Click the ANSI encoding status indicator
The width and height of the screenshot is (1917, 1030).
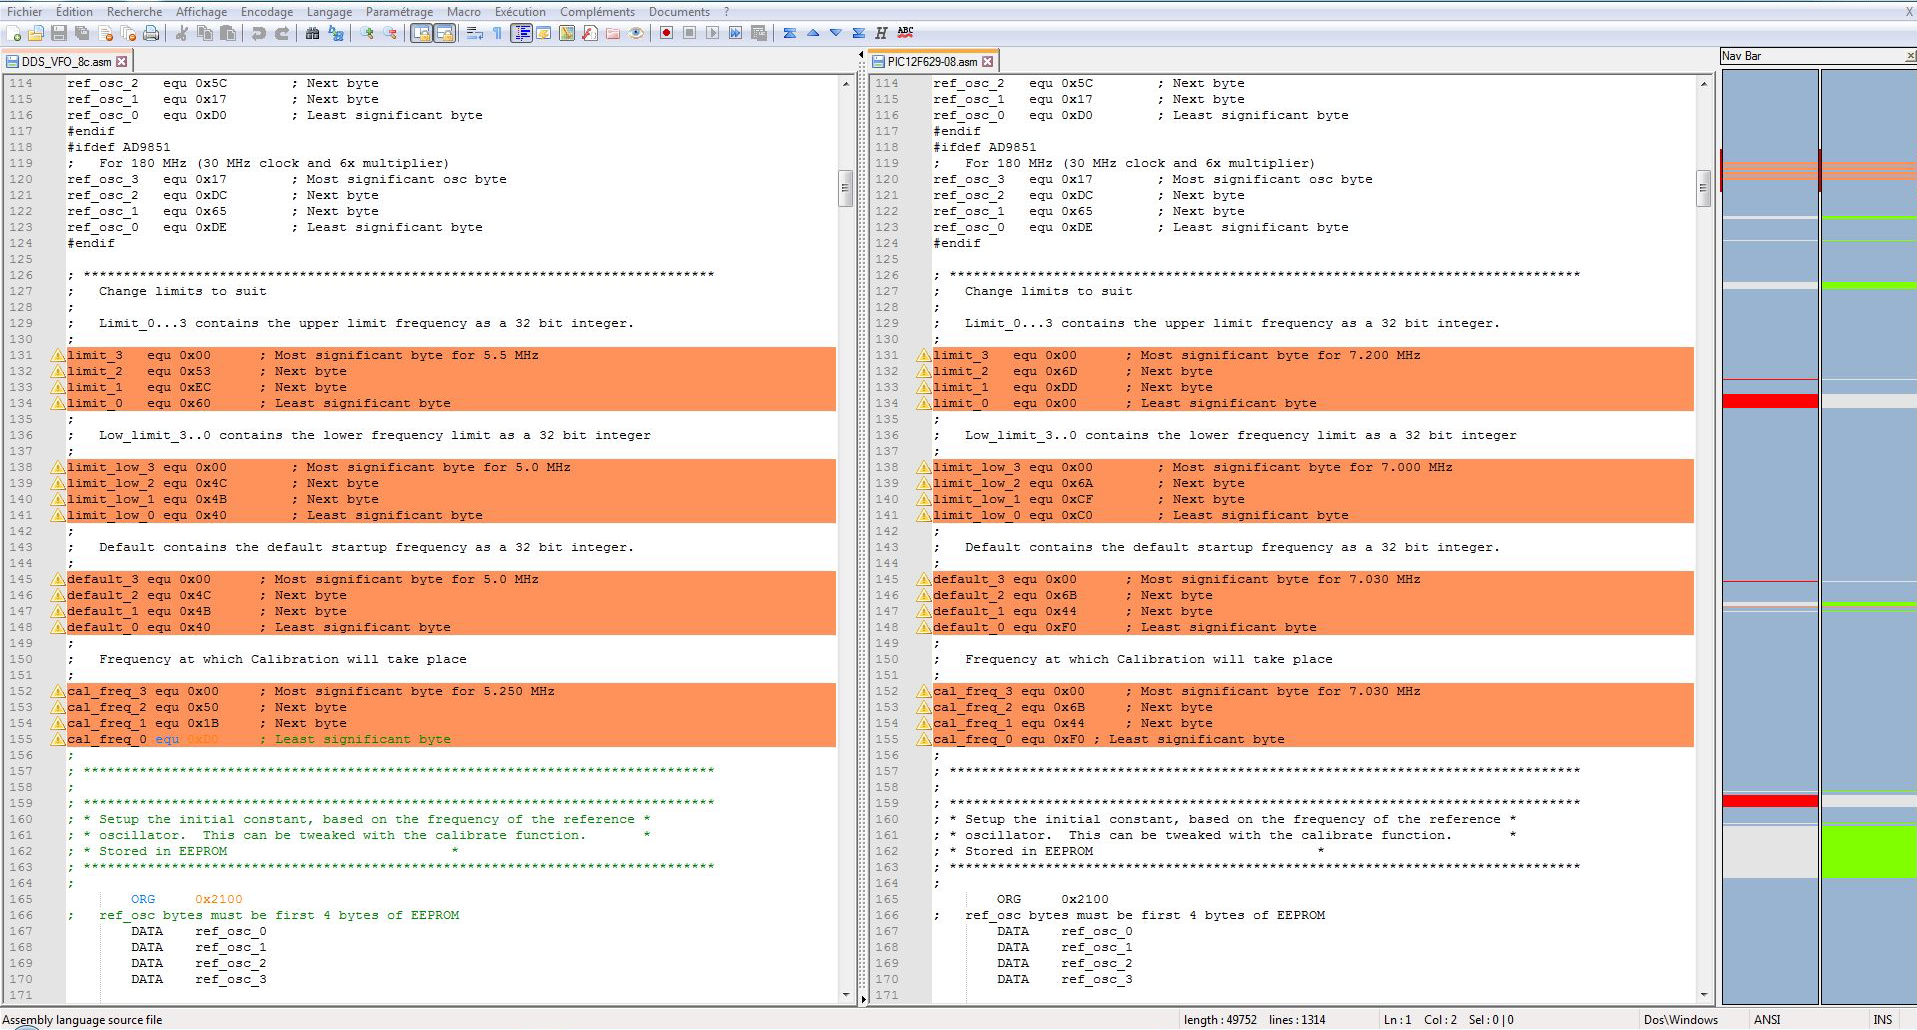tap(1770, 1019)
